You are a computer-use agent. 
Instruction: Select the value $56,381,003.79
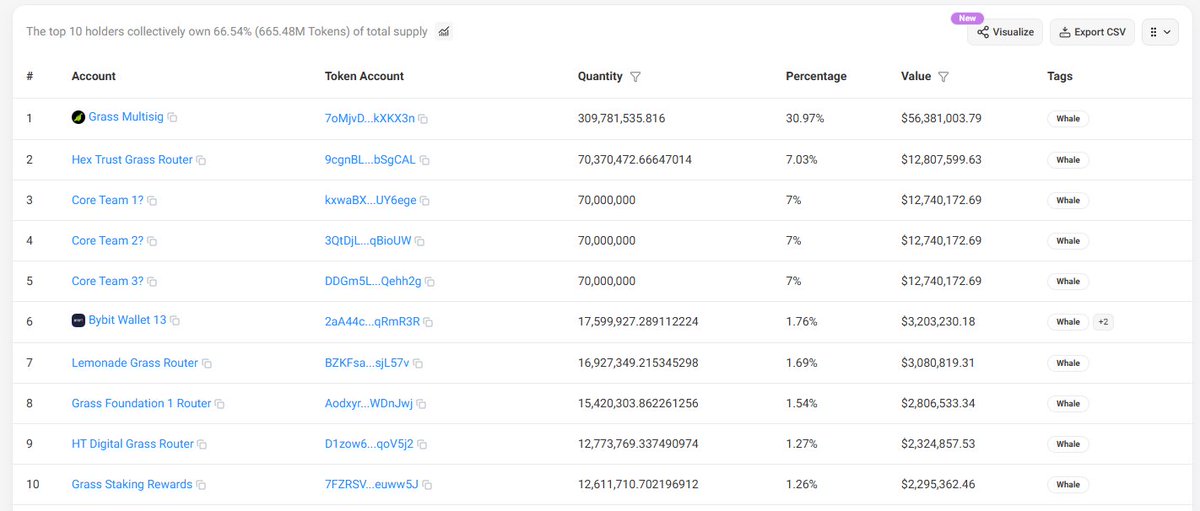(x=941, y=118)
